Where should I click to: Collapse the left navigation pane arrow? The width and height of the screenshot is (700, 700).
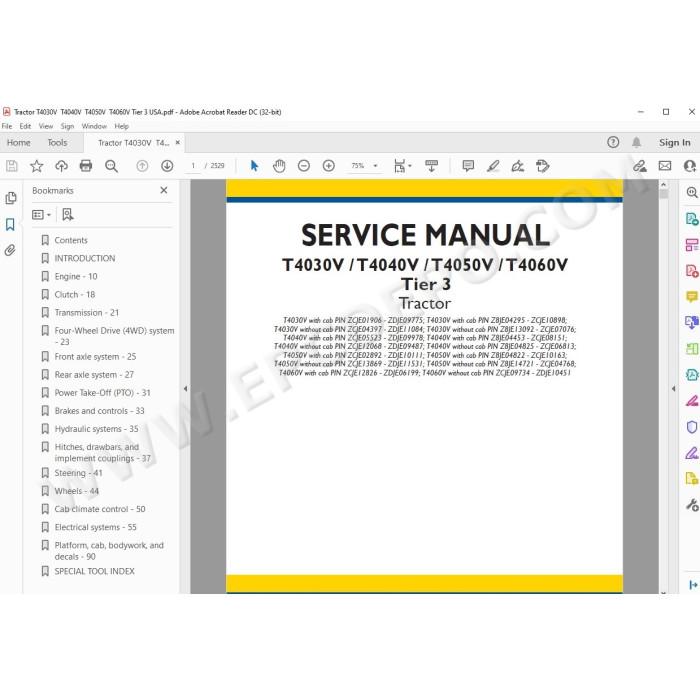click(185, 389)
